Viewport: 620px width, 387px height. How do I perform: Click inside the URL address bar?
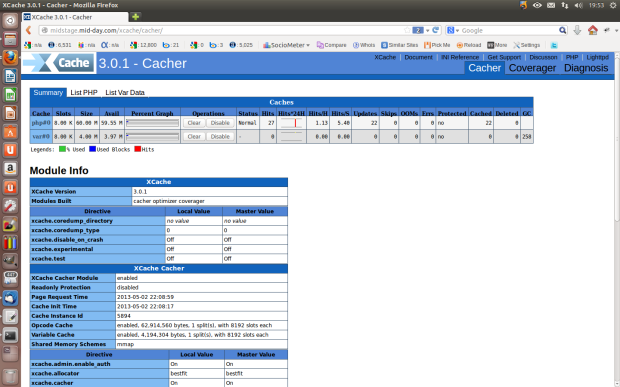[x=221, y=30]
